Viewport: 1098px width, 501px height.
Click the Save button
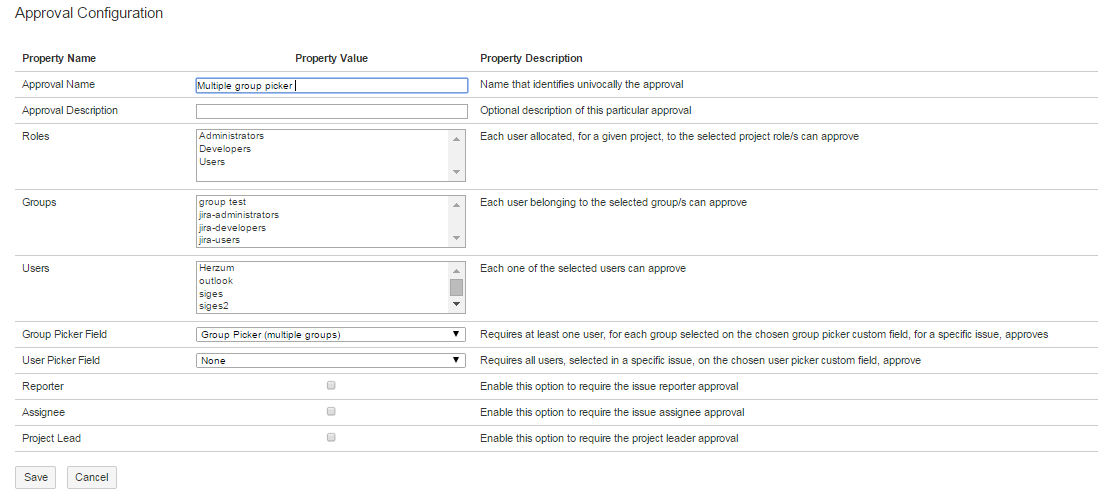point(36,477)
